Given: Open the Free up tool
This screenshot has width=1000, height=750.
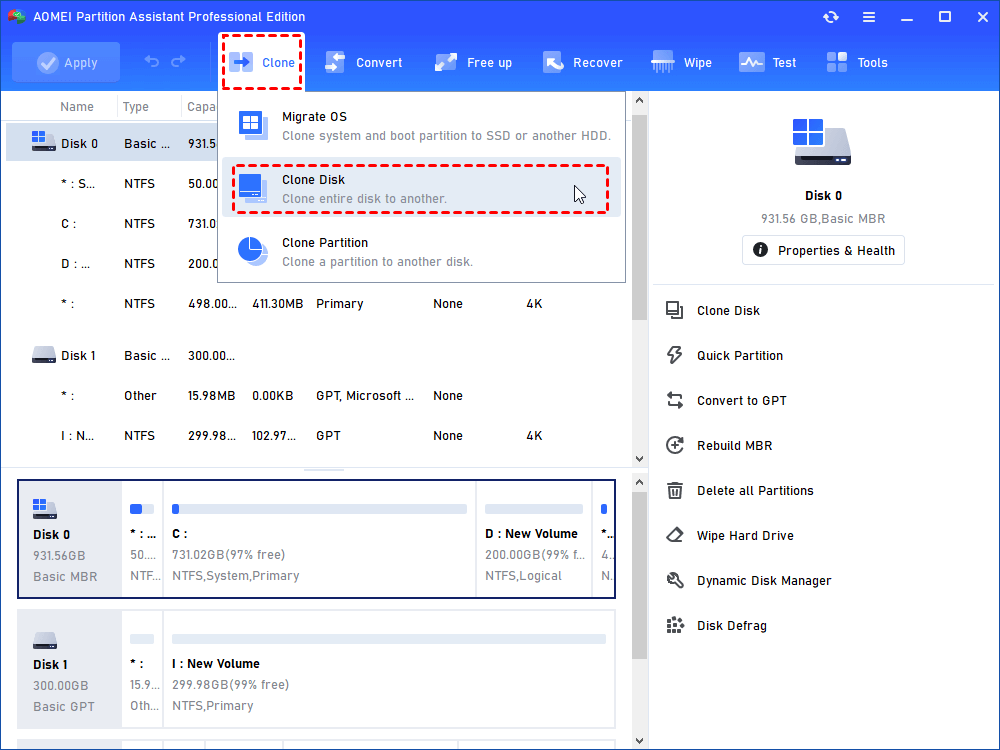Looking at the screenshot, I should [446, 62].
